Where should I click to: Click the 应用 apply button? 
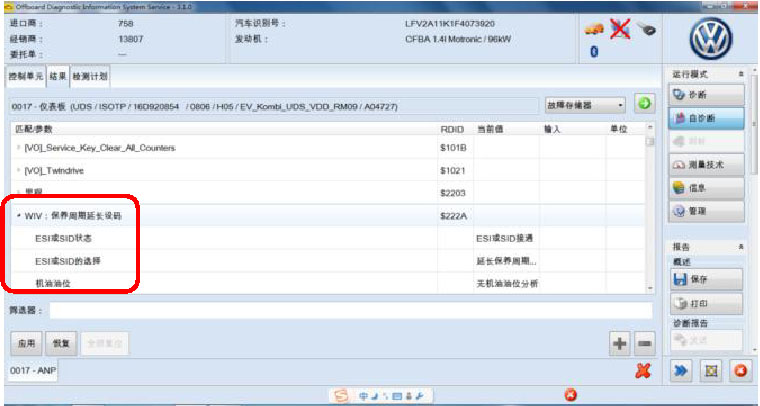26,344
